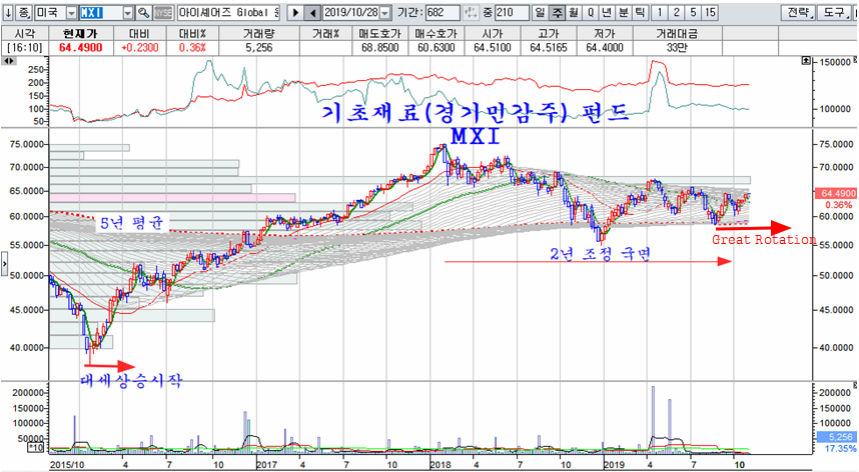Viewport: 859px width, 472px height.
Task: Click the Great Rotation annotation text
Action: click(x=764, y=239)
